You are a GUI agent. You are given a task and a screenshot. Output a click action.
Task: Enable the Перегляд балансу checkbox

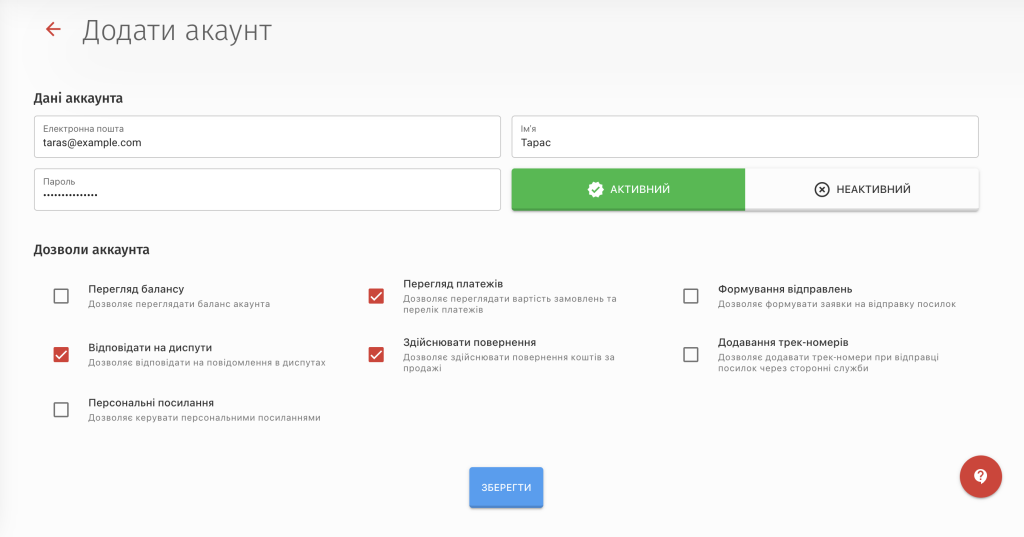tap(61, 296)
